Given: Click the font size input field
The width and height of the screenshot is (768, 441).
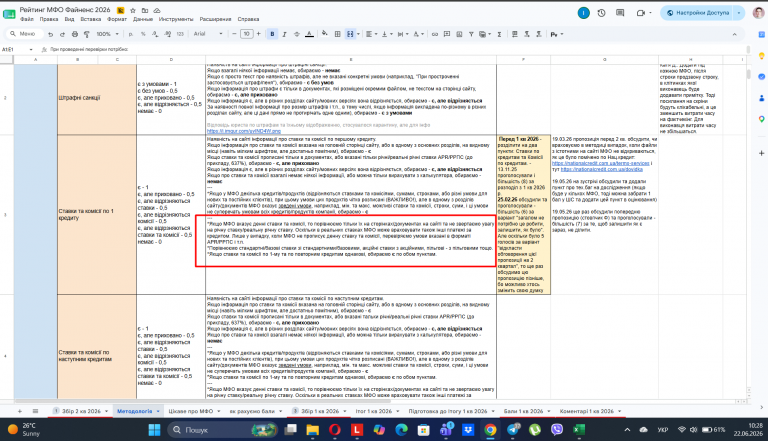Looking at the screenshot, I should click(246, 34).
